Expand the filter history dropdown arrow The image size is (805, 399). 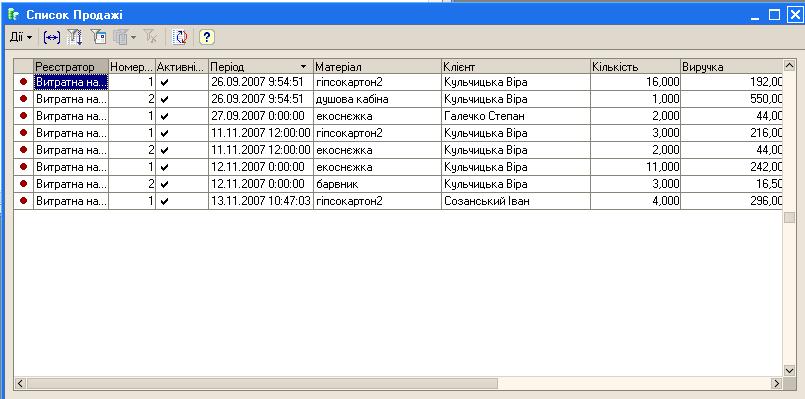coord(133,37)
